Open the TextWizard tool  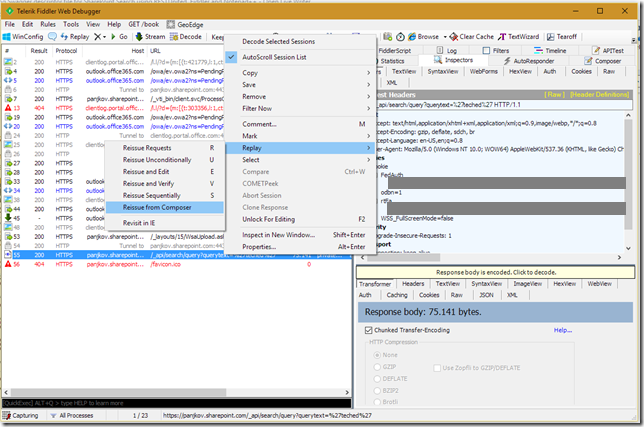pos(518,37)
